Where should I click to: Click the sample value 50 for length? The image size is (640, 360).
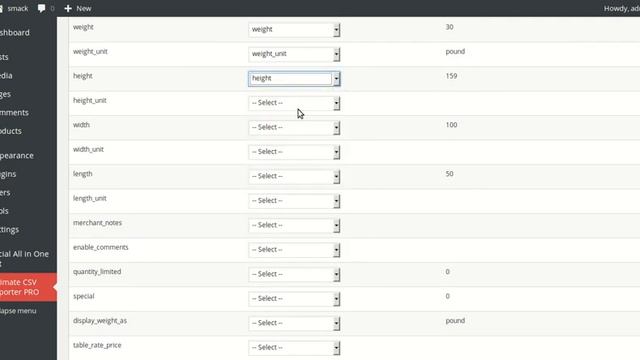[449, 174]
